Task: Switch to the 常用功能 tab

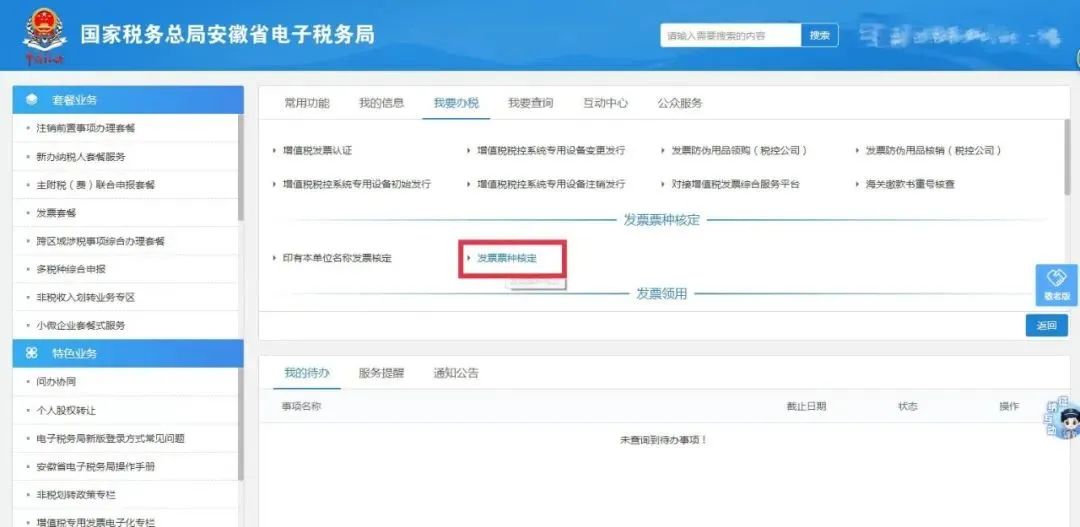Action: [307, 103]
